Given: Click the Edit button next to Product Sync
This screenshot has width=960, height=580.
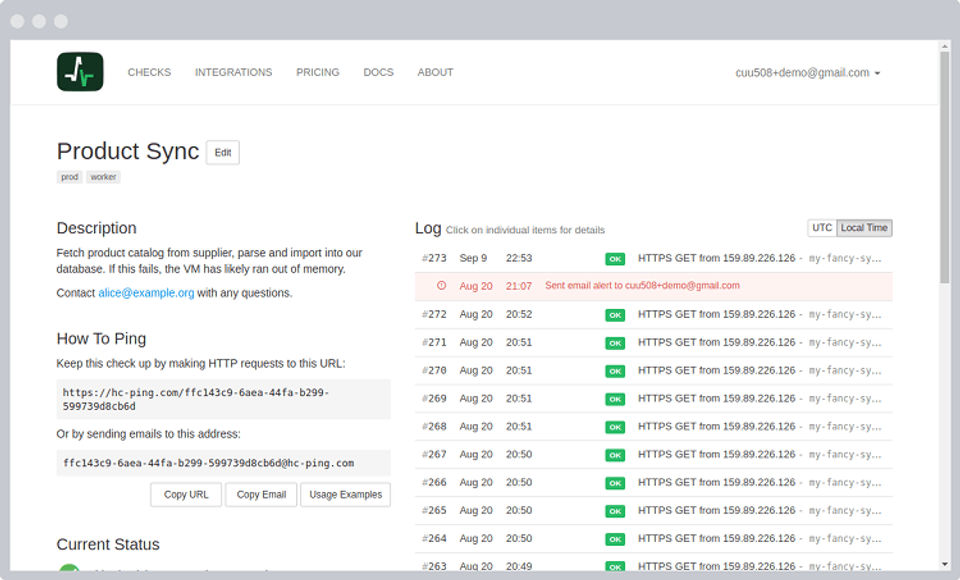Looking at the screenshot, I should (223, 153).
